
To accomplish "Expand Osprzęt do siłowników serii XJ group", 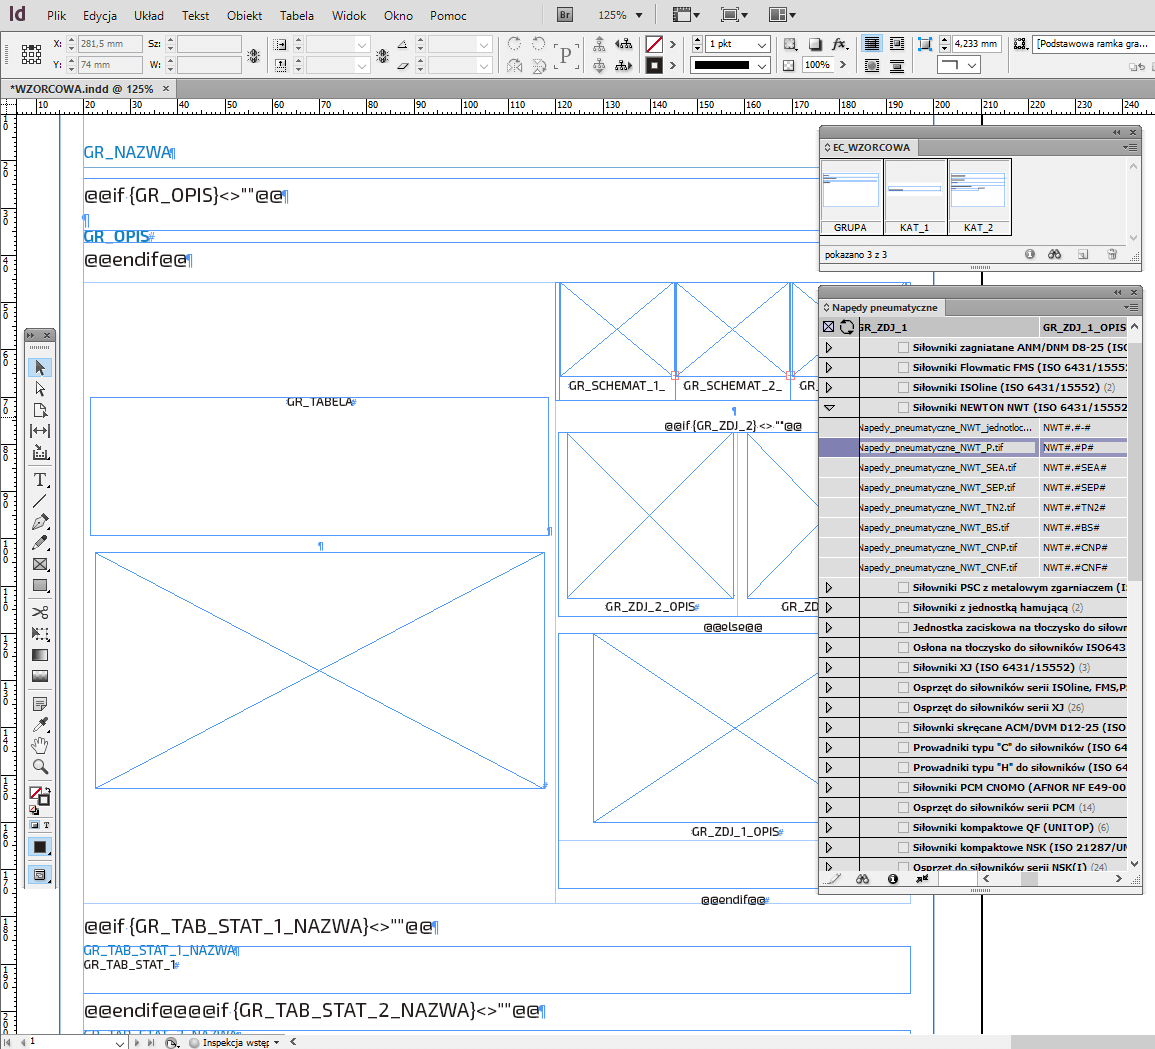I will point(829,707).
